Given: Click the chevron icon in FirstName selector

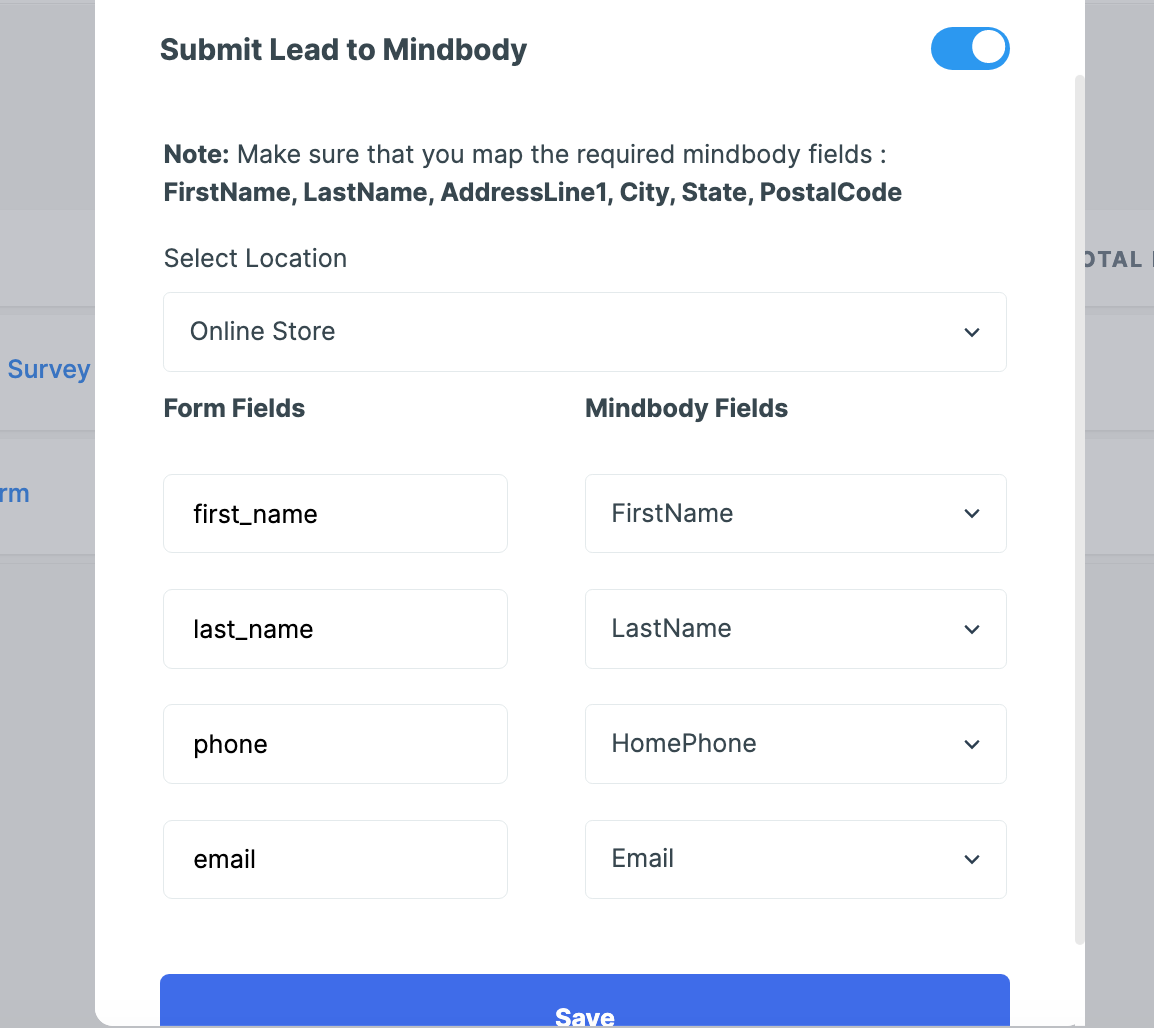Looking at the screenshot, I should 971,514.
